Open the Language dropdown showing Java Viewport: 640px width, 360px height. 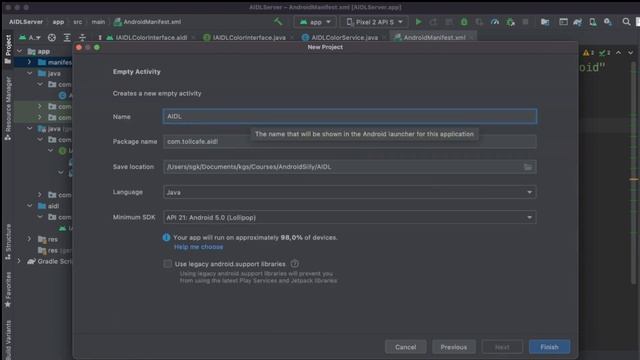coord(349,192)
